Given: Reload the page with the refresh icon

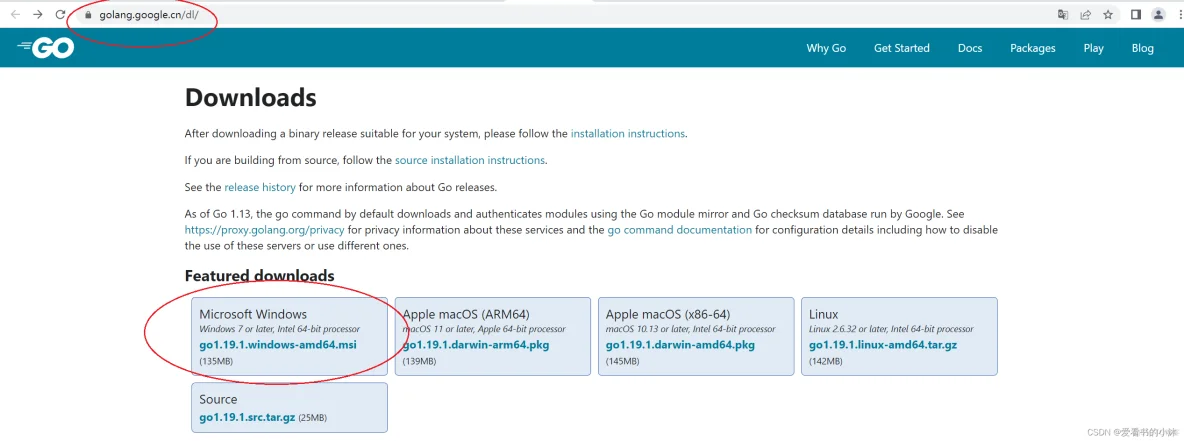Looking at the screenshot, I should [x=60, y=14].
